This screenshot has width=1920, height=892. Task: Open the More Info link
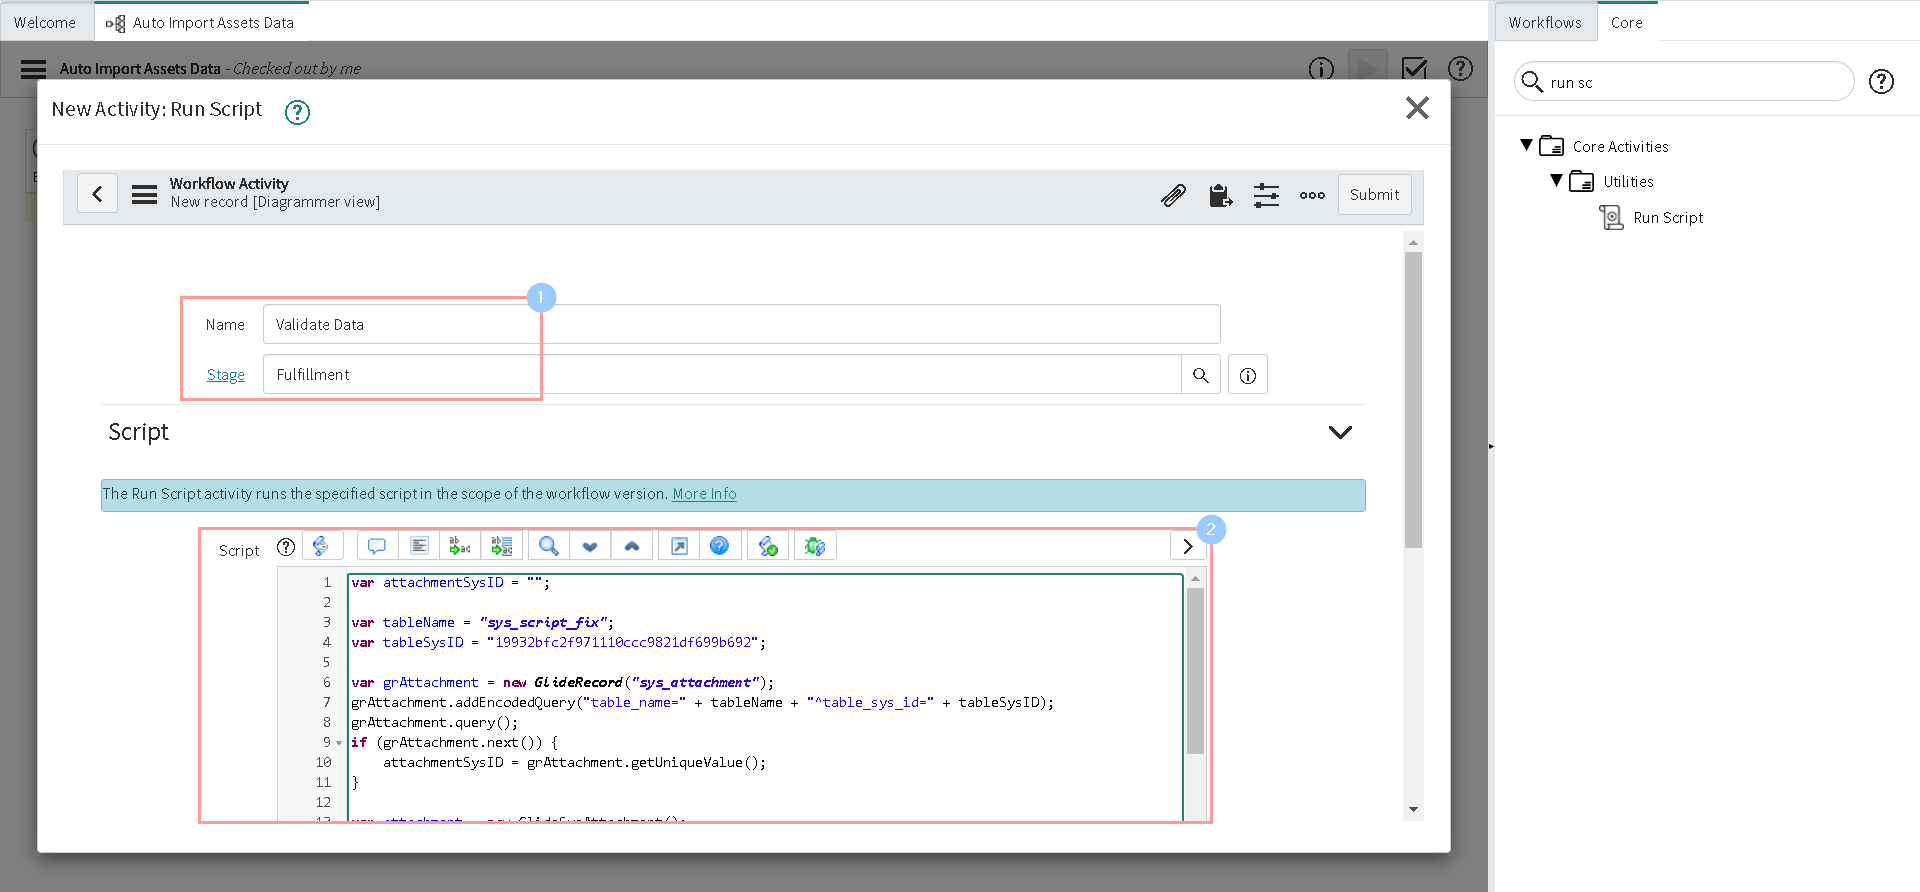point(704,494)
